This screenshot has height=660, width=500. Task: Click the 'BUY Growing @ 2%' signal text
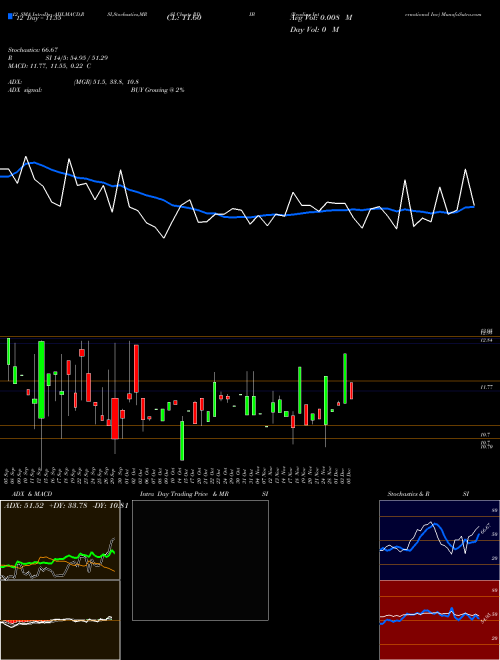(157, 90)
